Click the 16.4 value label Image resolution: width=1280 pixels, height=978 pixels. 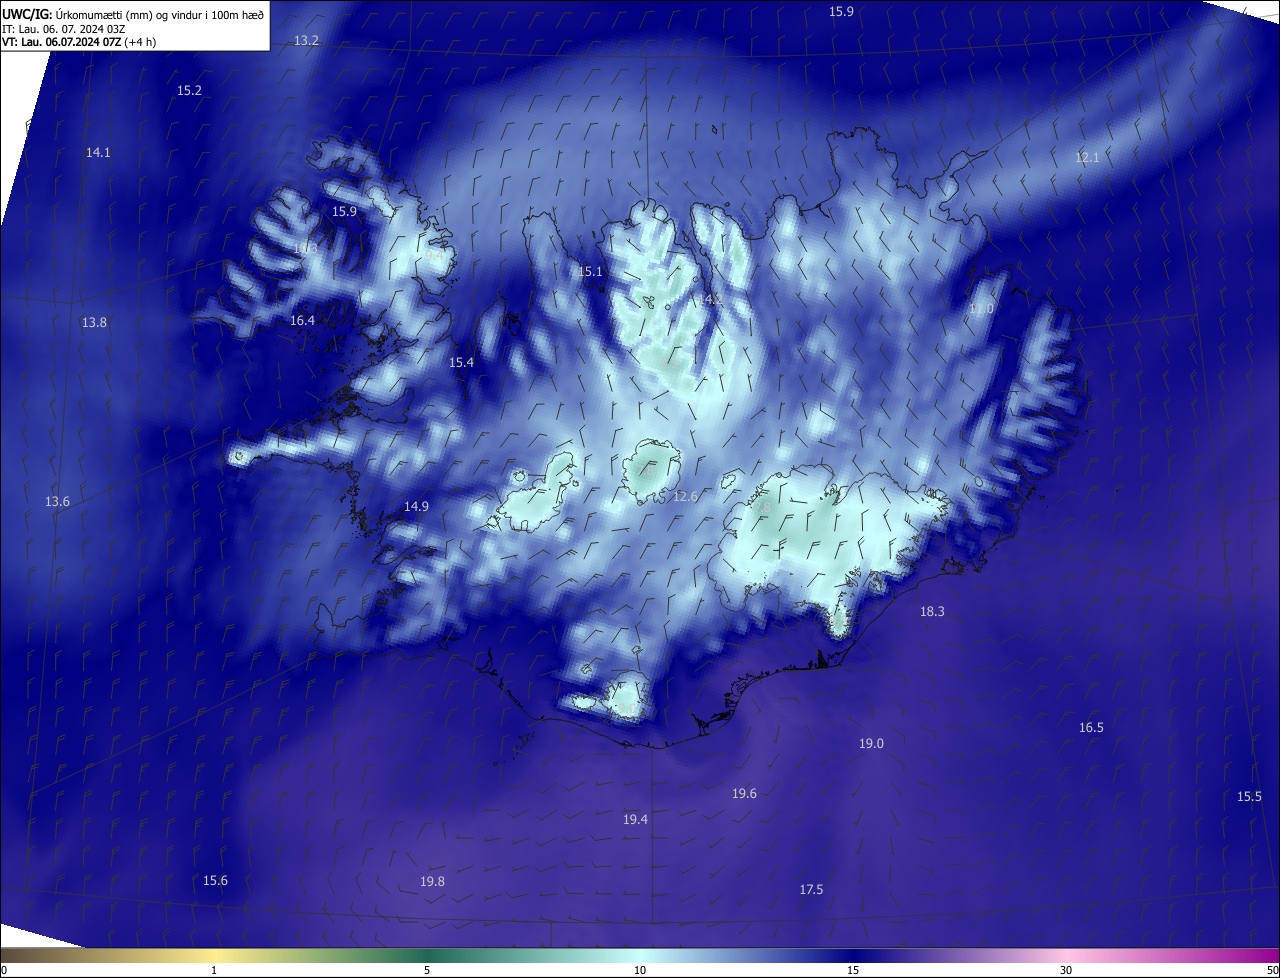(302, 321)
